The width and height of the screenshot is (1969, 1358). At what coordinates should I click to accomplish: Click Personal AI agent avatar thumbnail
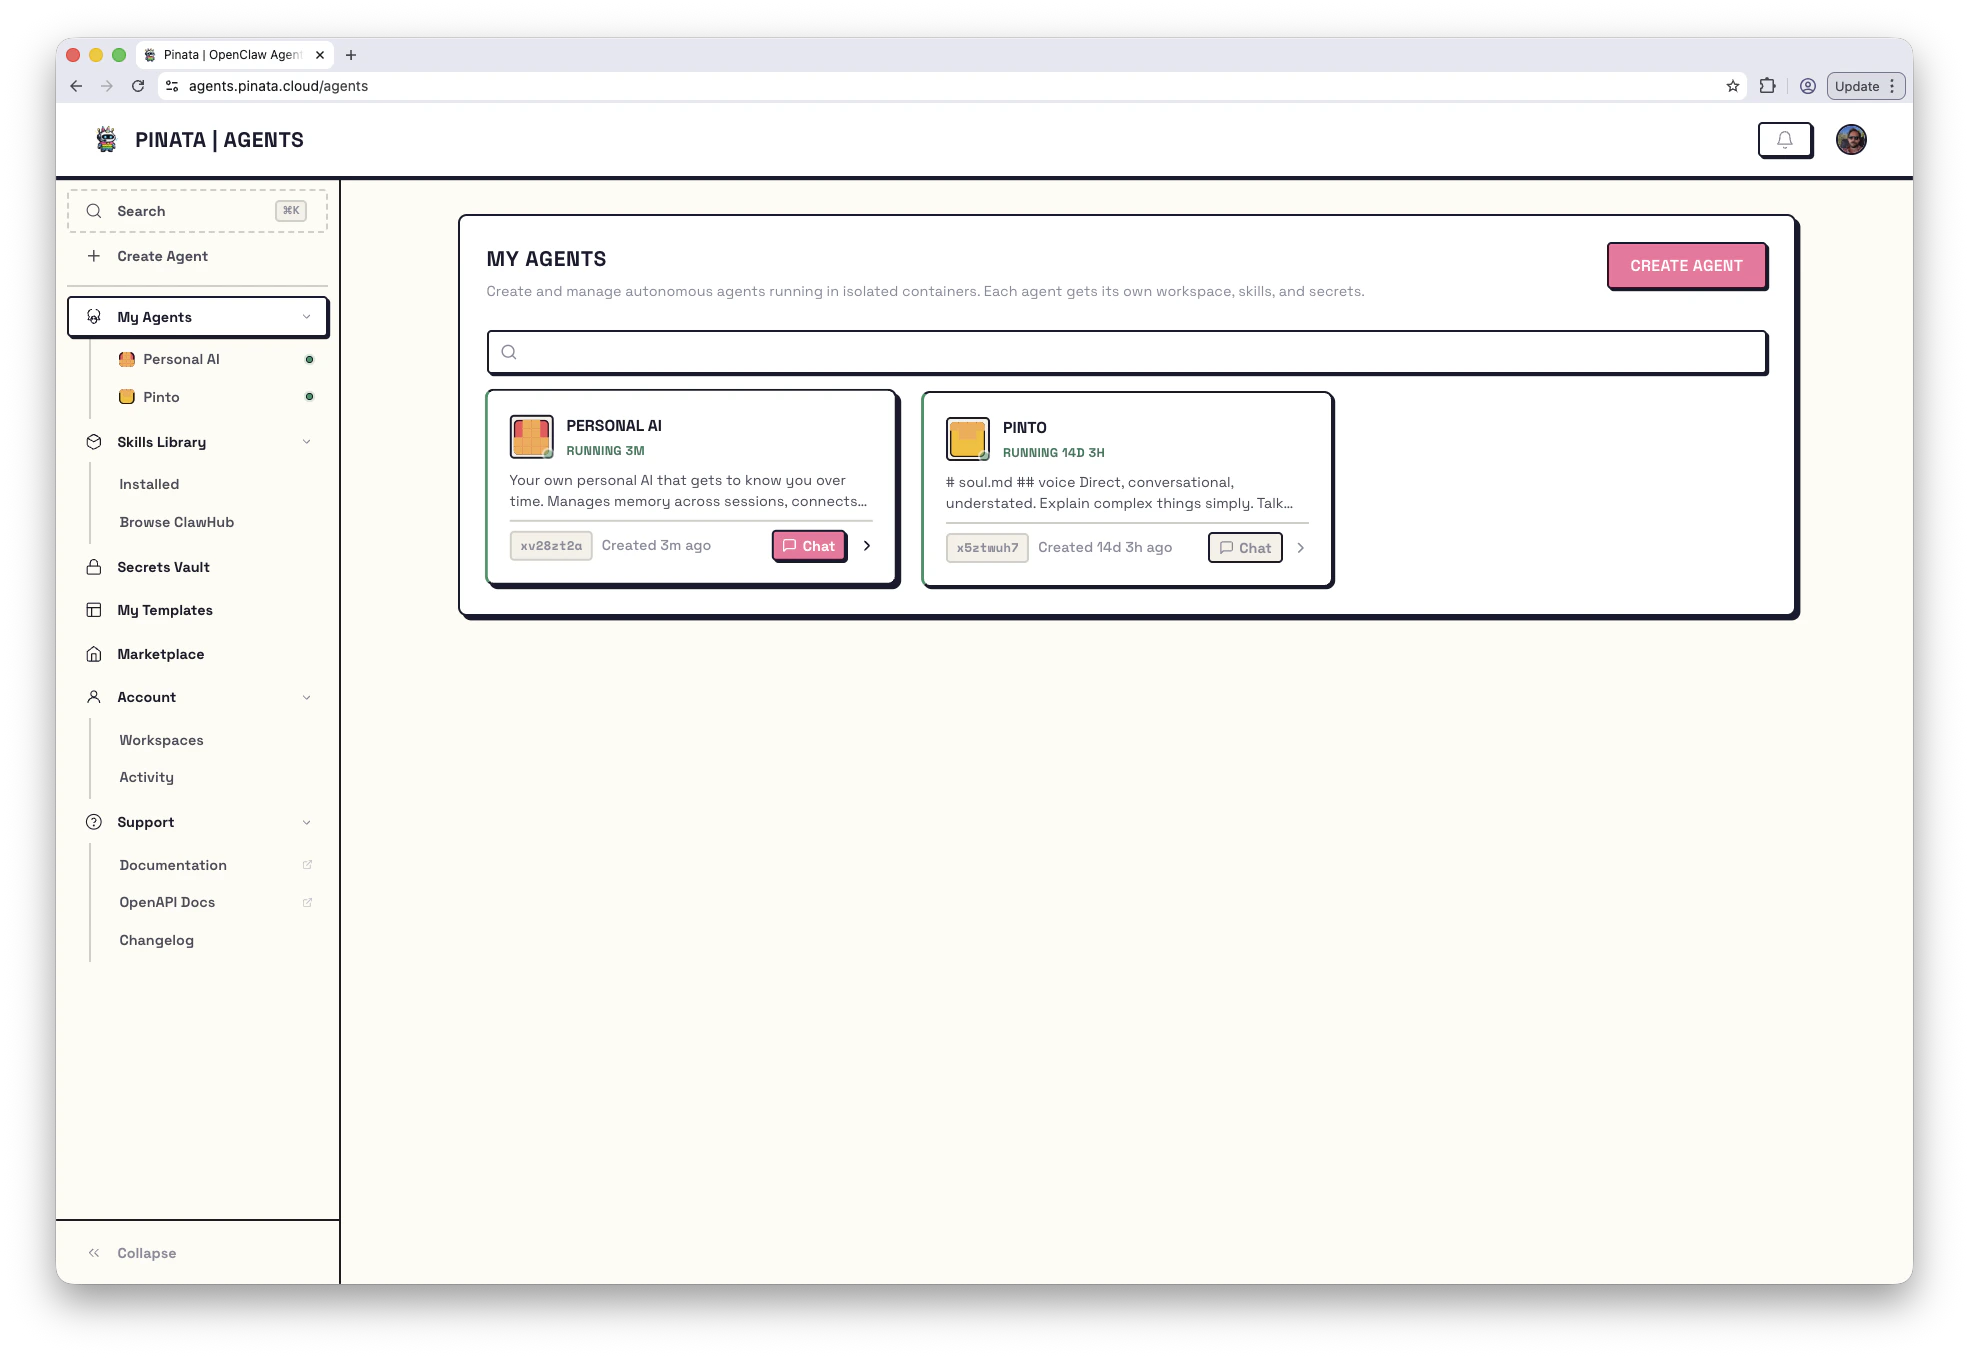click(x=531, y=437)
